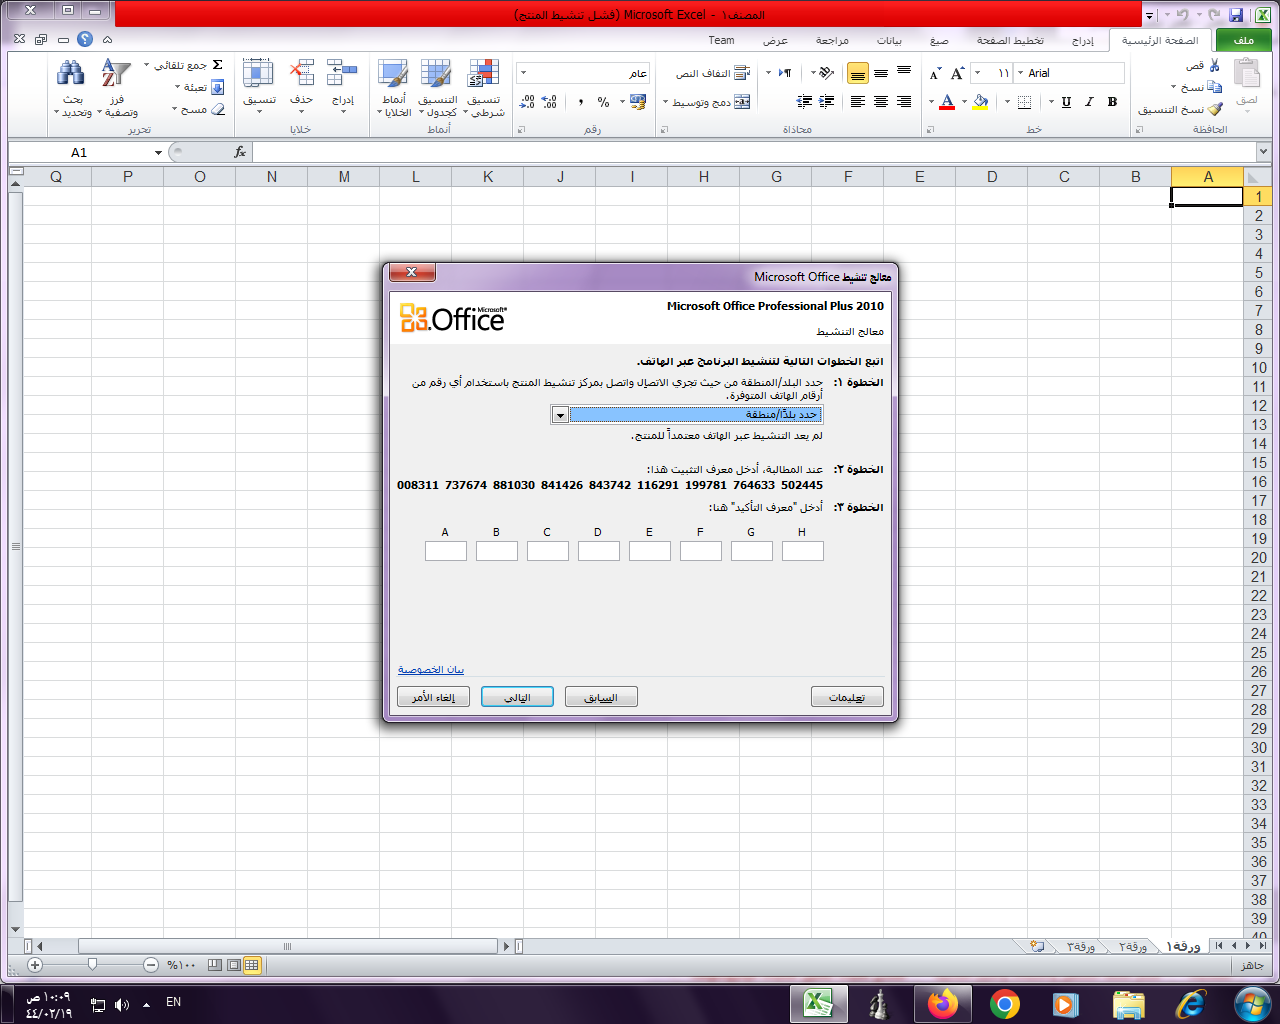Toggle the highlighted Bottom Align button
This screenshot has width=1280, height=1024.
coord(858,73)
